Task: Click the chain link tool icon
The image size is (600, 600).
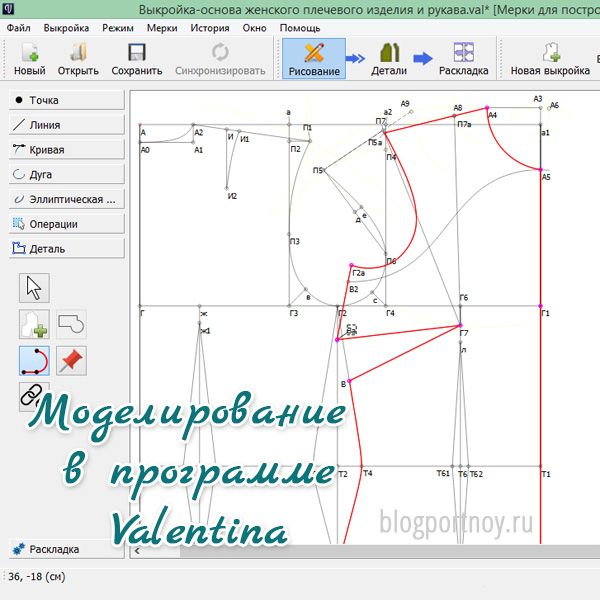Action: 33,395
